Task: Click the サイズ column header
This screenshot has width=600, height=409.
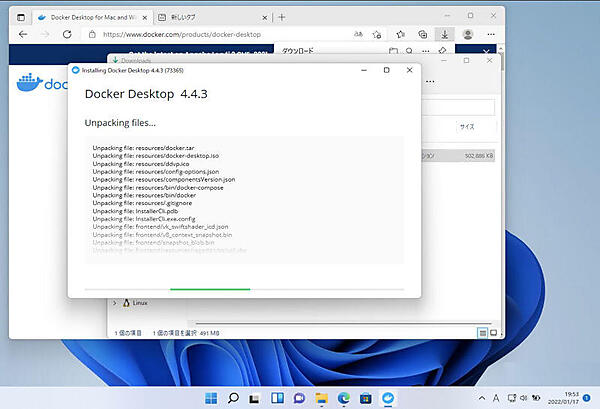Action: tap(467, 127)
